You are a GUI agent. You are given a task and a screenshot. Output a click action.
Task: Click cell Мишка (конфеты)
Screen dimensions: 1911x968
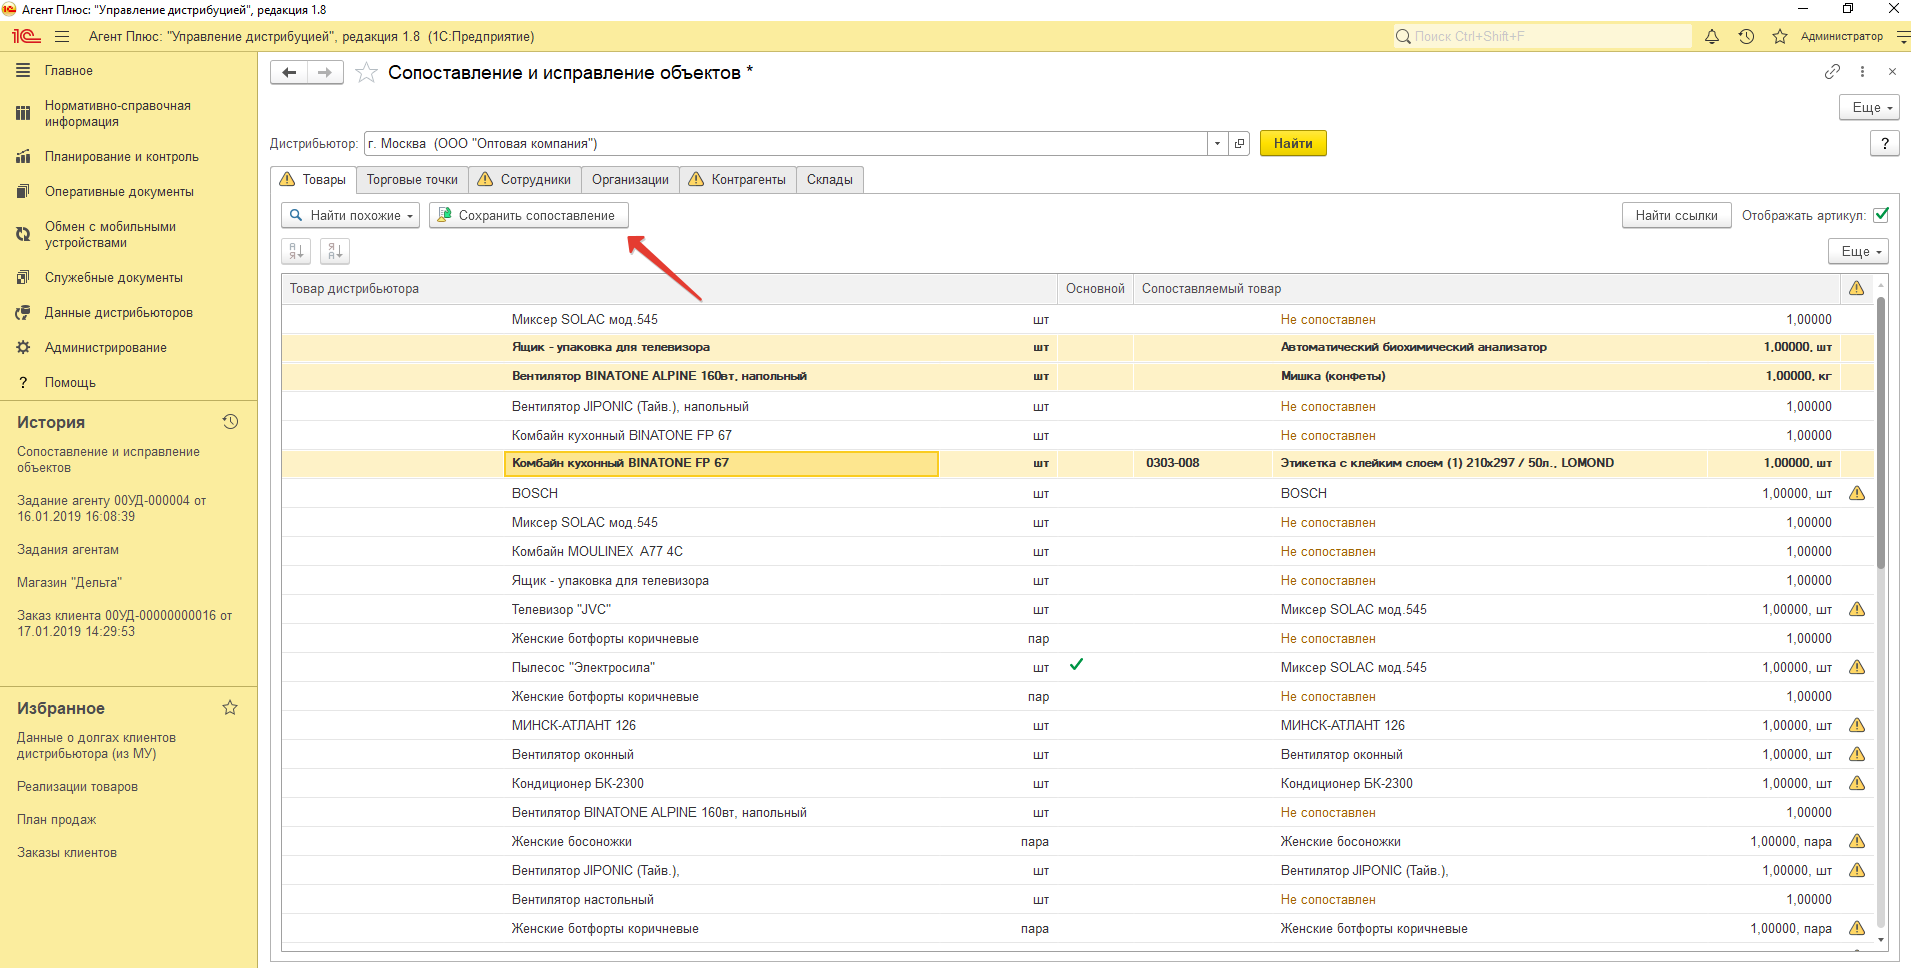click(1333, 376)
